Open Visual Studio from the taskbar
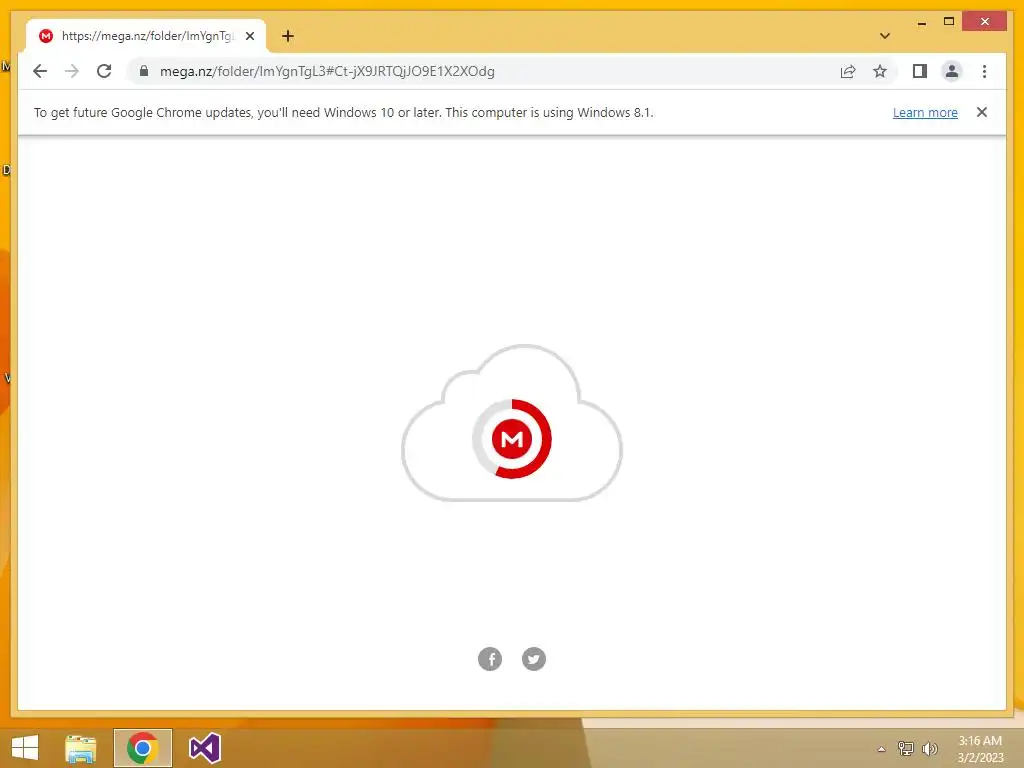 coord(204,748)
